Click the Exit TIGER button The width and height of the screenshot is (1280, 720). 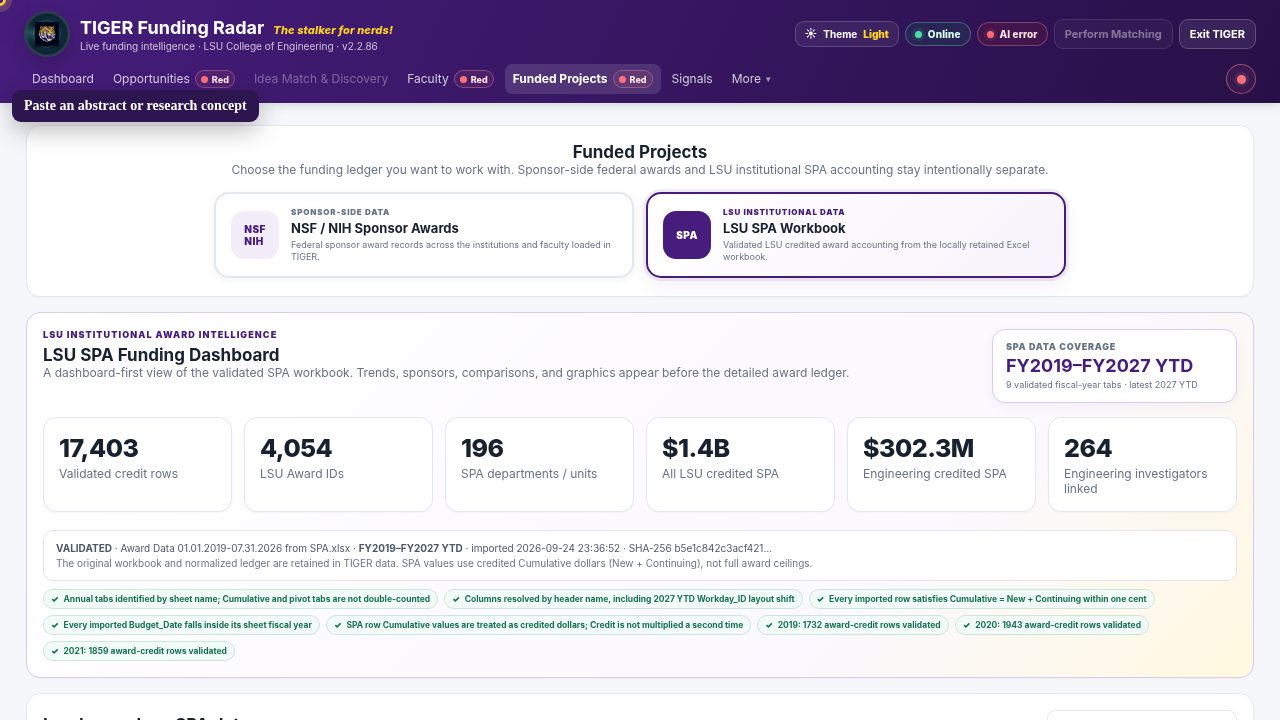click(x=1217, y=34)
